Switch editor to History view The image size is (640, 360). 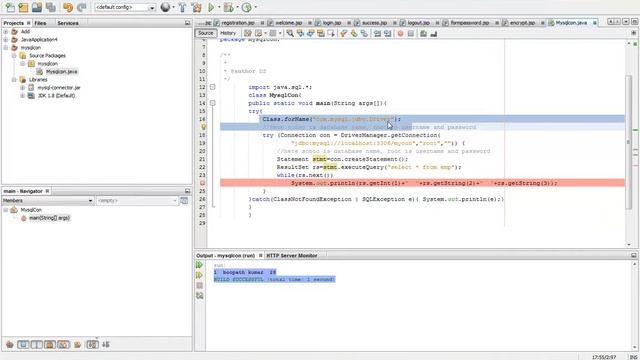click(x=228, y=33)
